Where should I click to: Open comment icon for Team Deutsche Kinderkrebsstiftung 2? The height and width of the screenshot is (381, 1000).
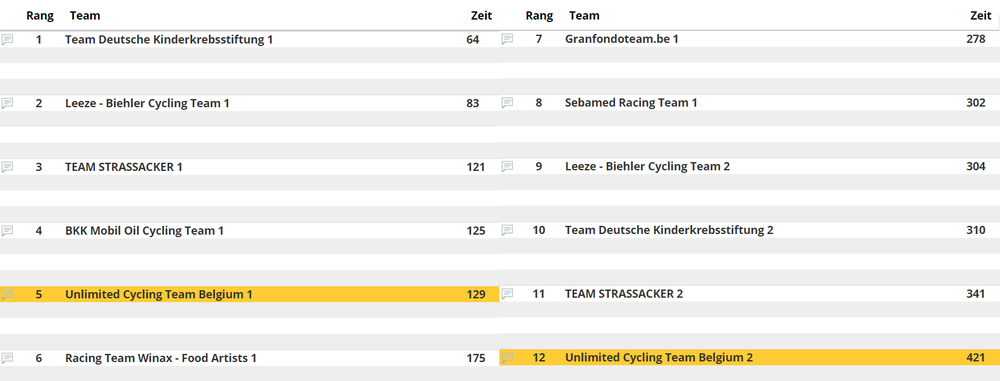click(507, 230)
